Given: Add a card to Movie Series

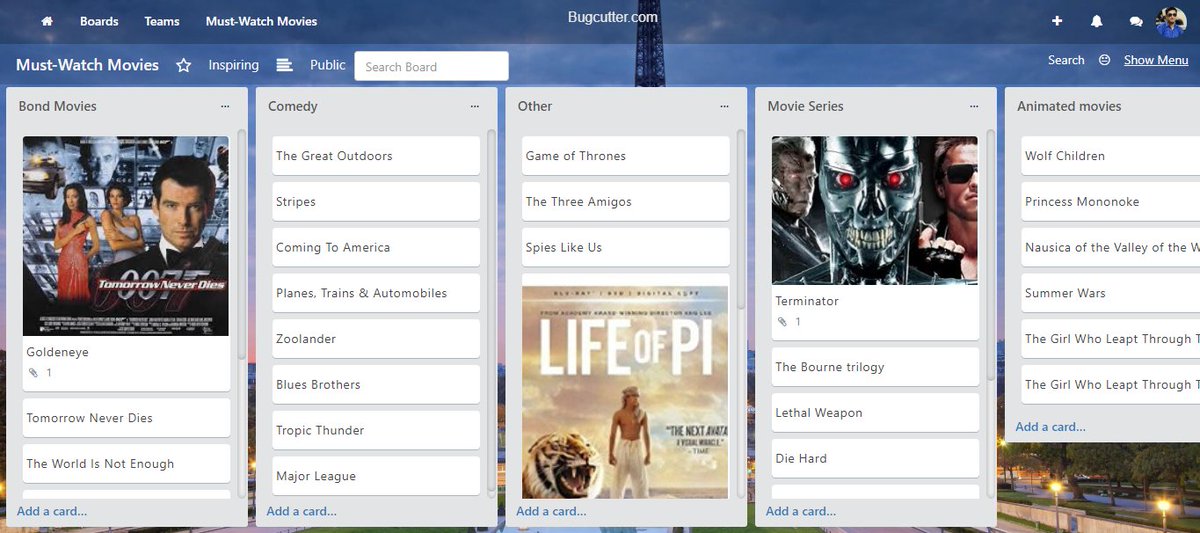Looking at the screenshot, I should [802, 511].
